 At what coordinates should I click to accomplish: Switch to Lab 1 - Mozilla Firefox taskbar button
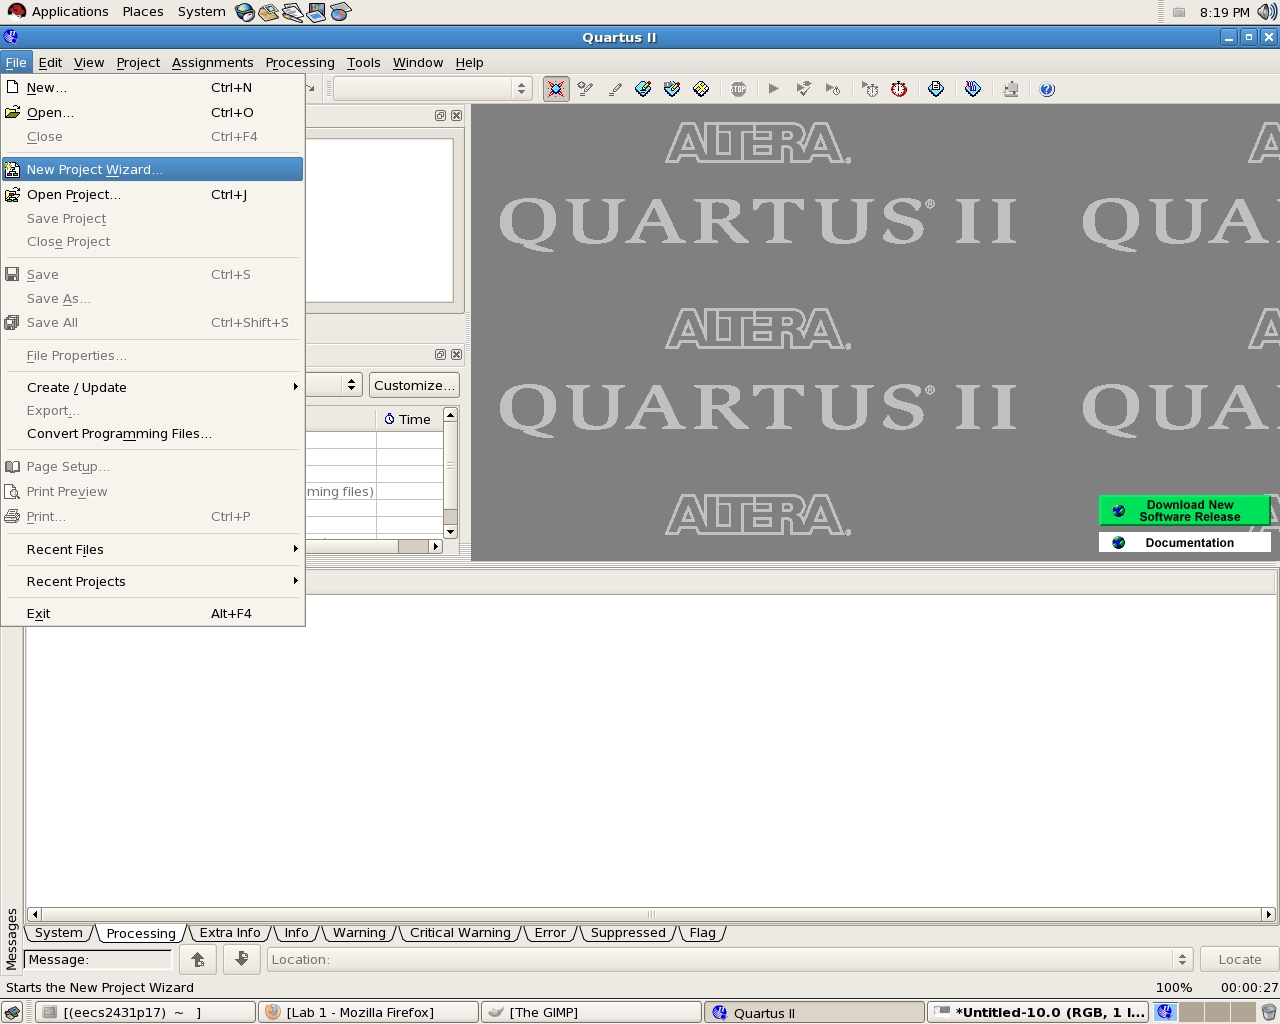coord(368,1012)
